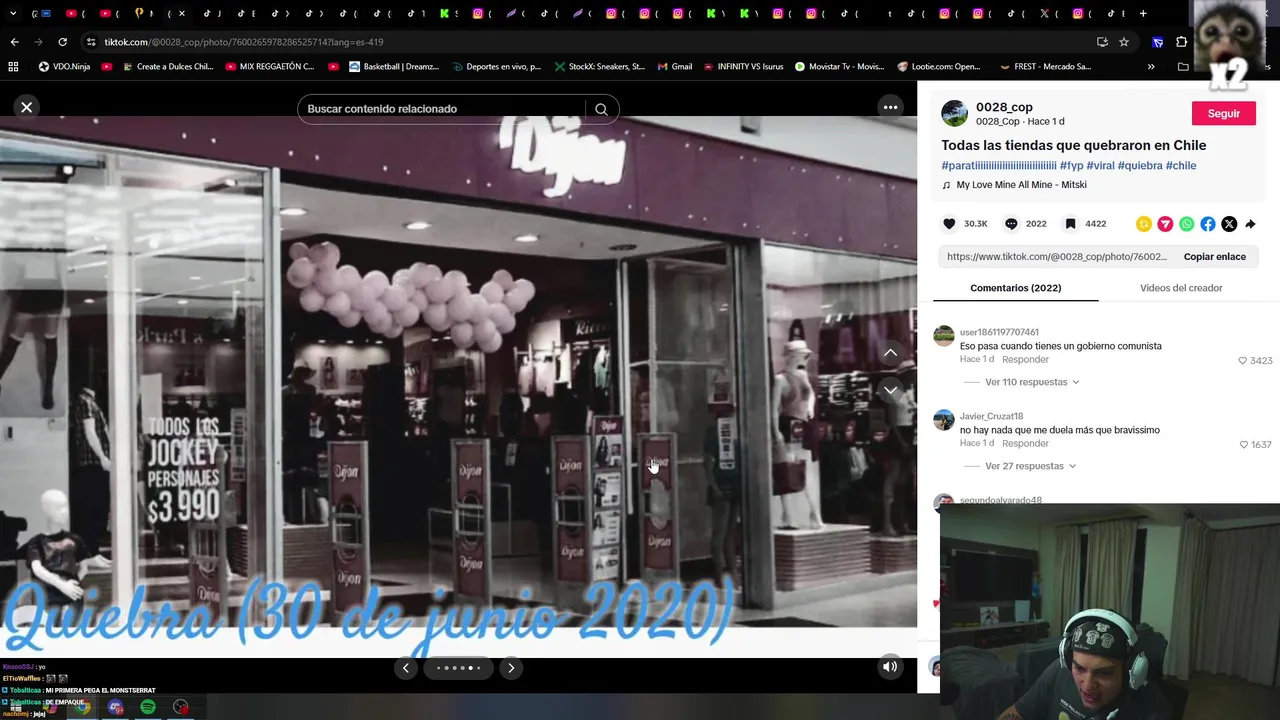
Task: Show more bookmarks with double chevron
Action: point(1151,67)
